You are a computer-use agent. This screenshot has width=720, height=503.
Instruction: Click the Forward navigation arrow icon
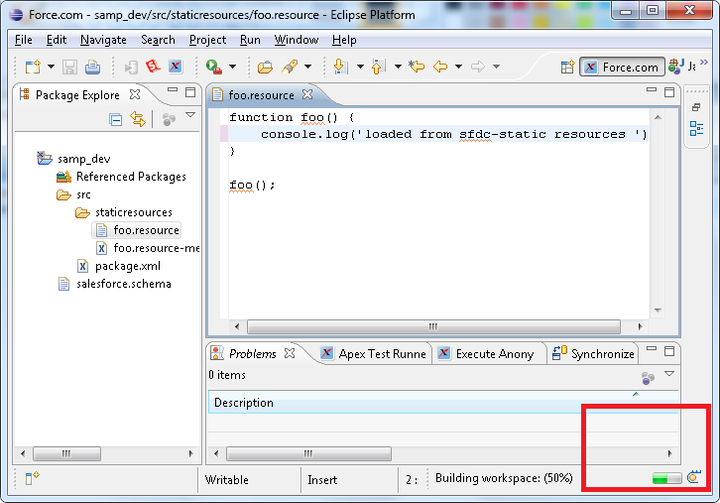[x=478, y=67]
